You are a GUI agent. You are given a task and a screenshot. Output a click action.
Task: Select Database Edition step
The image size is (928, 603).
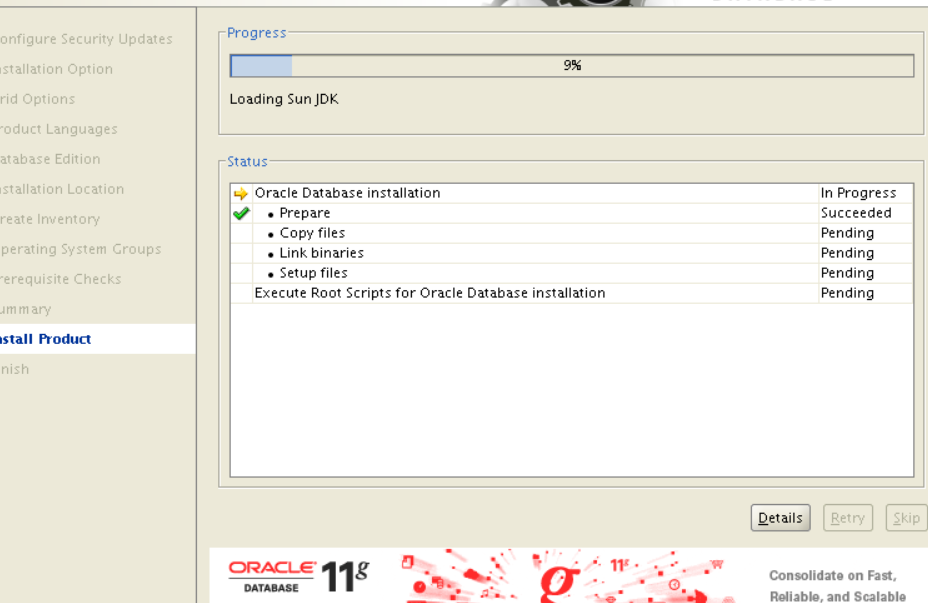point(50,159)
